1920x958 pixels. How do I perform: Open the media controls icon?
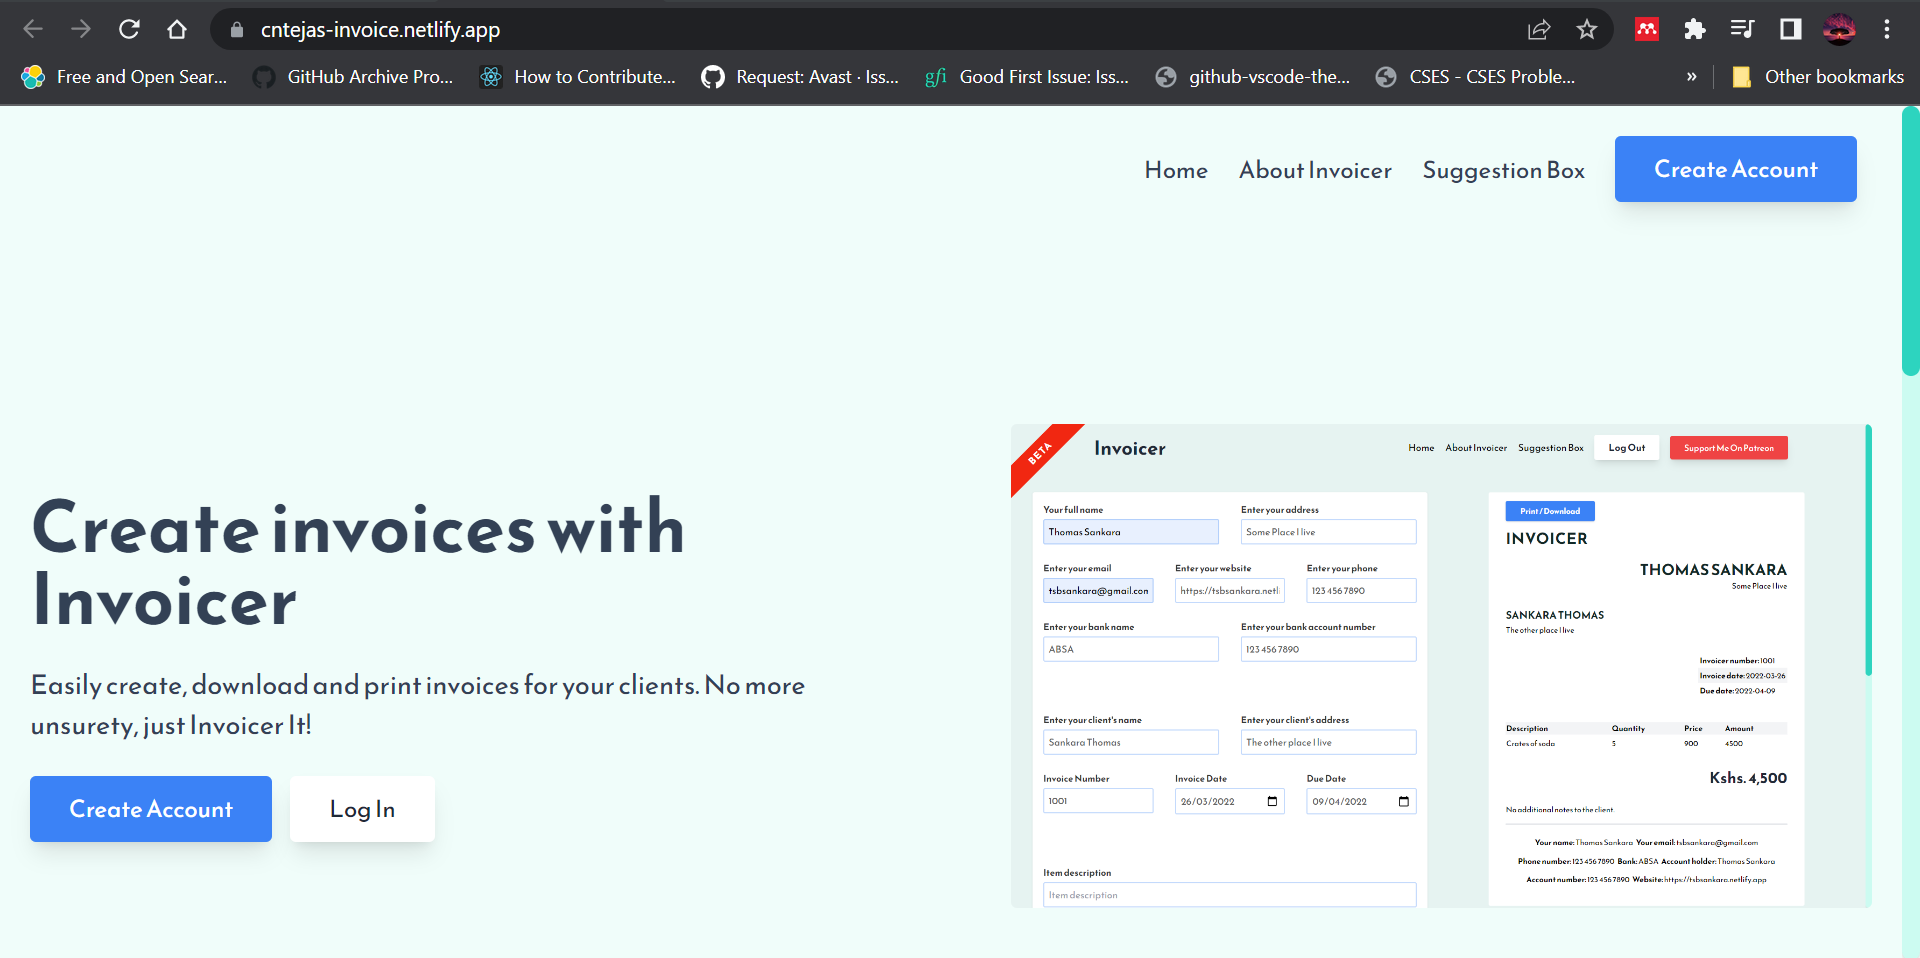pyautogui.click(x=1742, y=29)
